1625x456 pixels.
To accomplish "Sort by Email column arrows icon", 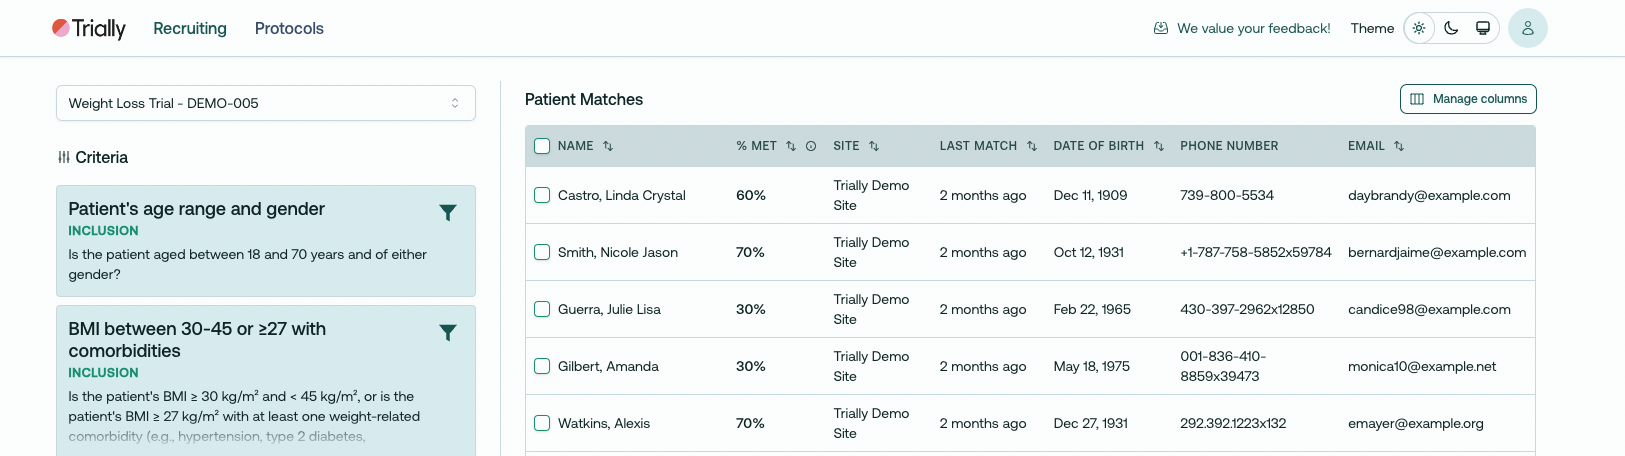I will point(1399,146).
